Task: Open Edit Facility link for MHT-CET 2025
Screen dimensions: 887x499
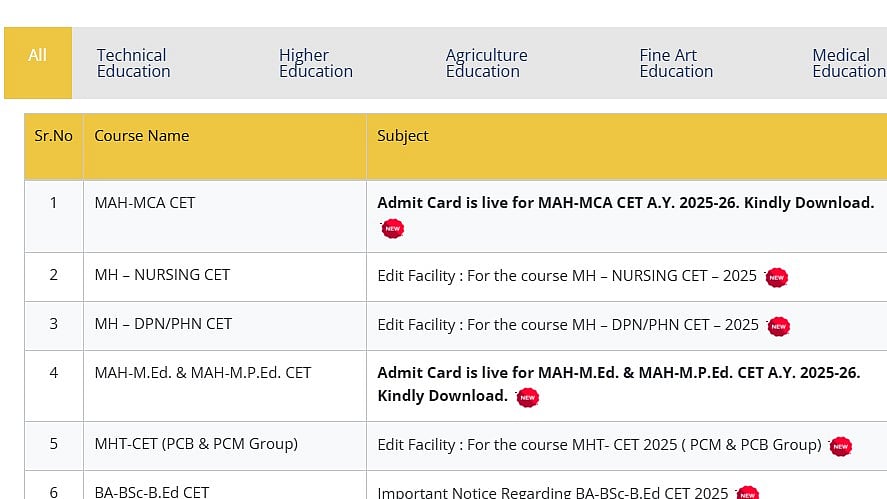Action: pos(599,445)
